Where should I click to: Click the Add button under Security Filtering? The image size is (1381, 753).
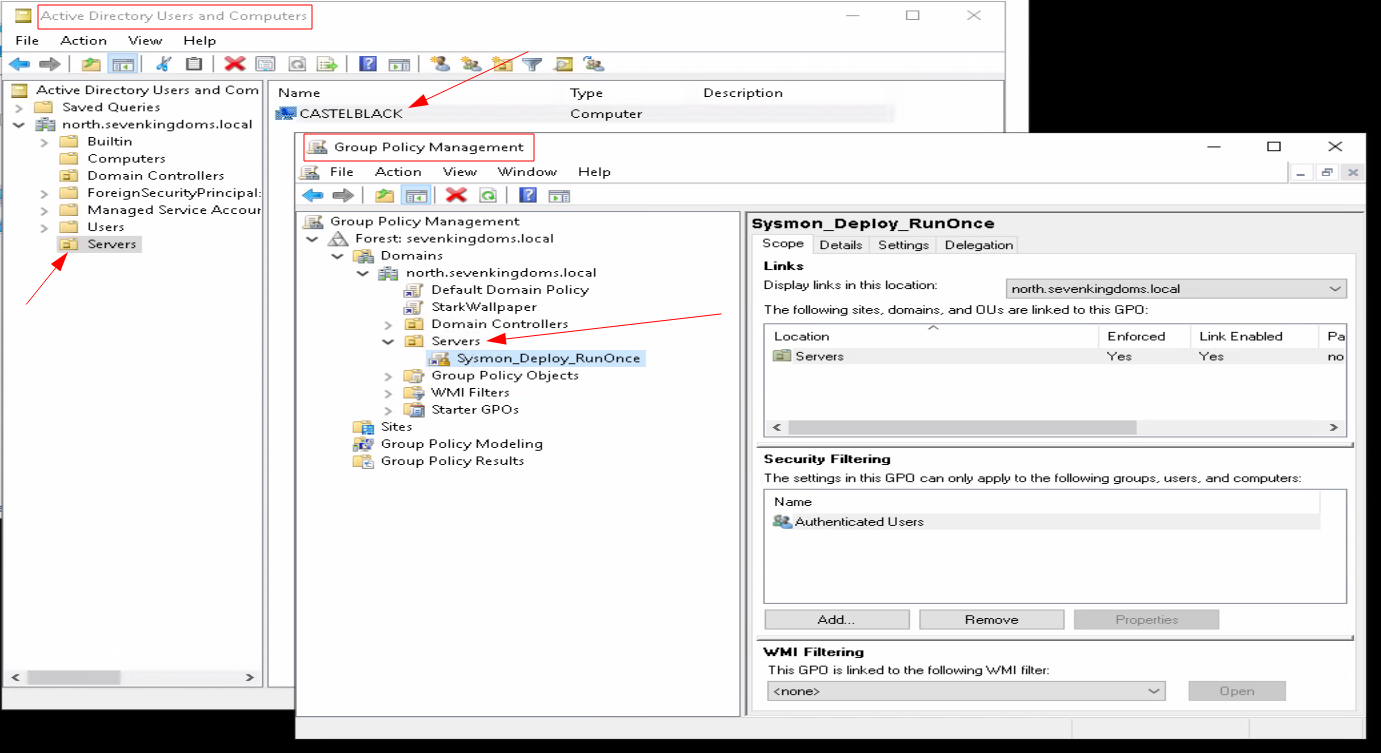(836, 619)
